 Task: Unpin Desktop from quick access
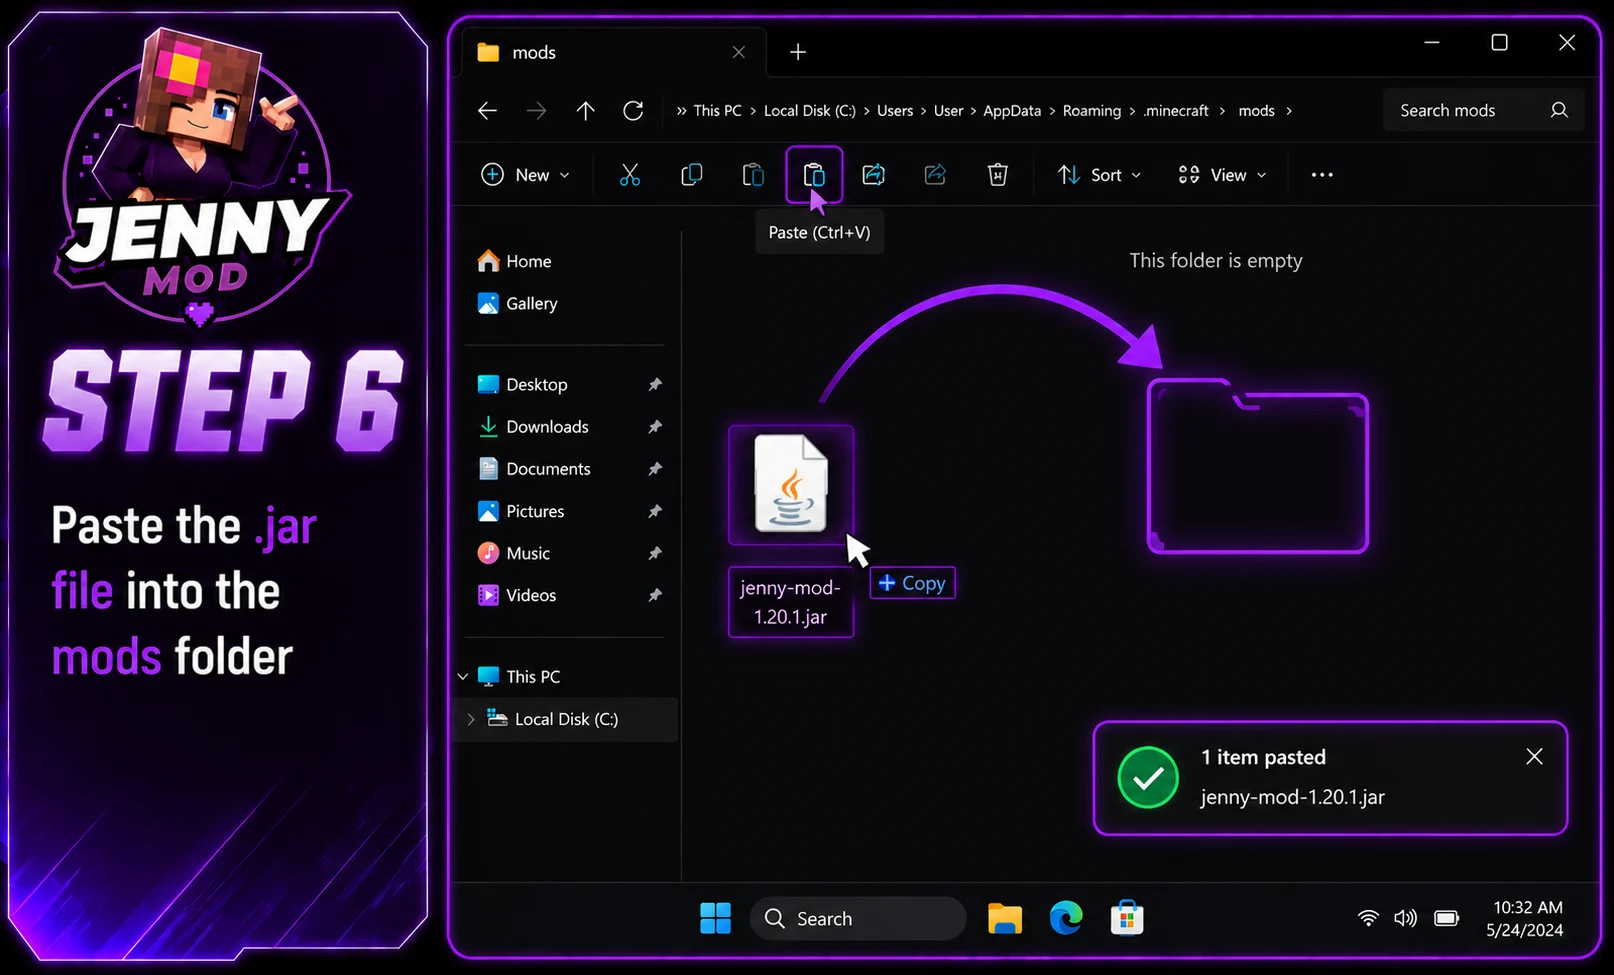click(655, 384)
